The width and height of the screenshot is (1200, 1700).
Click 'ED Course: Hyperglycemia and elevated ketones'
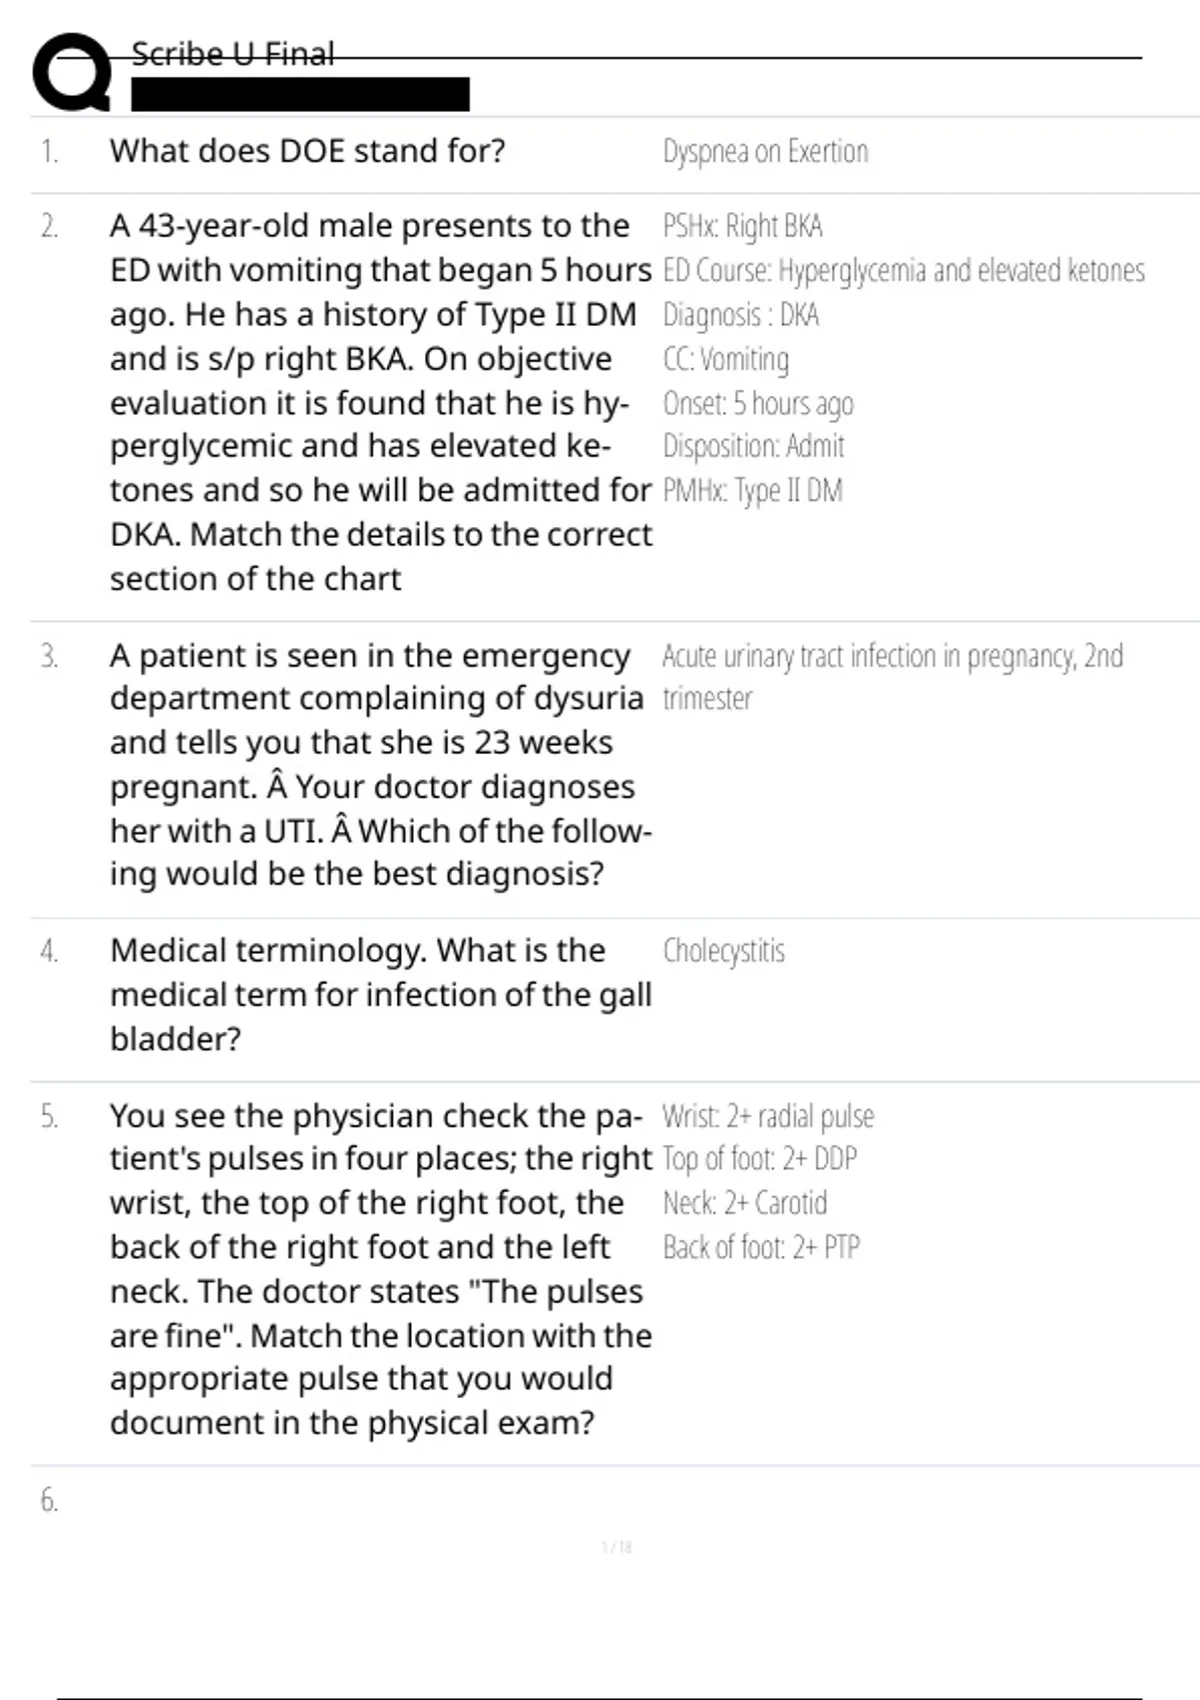(x=903, y=270)
